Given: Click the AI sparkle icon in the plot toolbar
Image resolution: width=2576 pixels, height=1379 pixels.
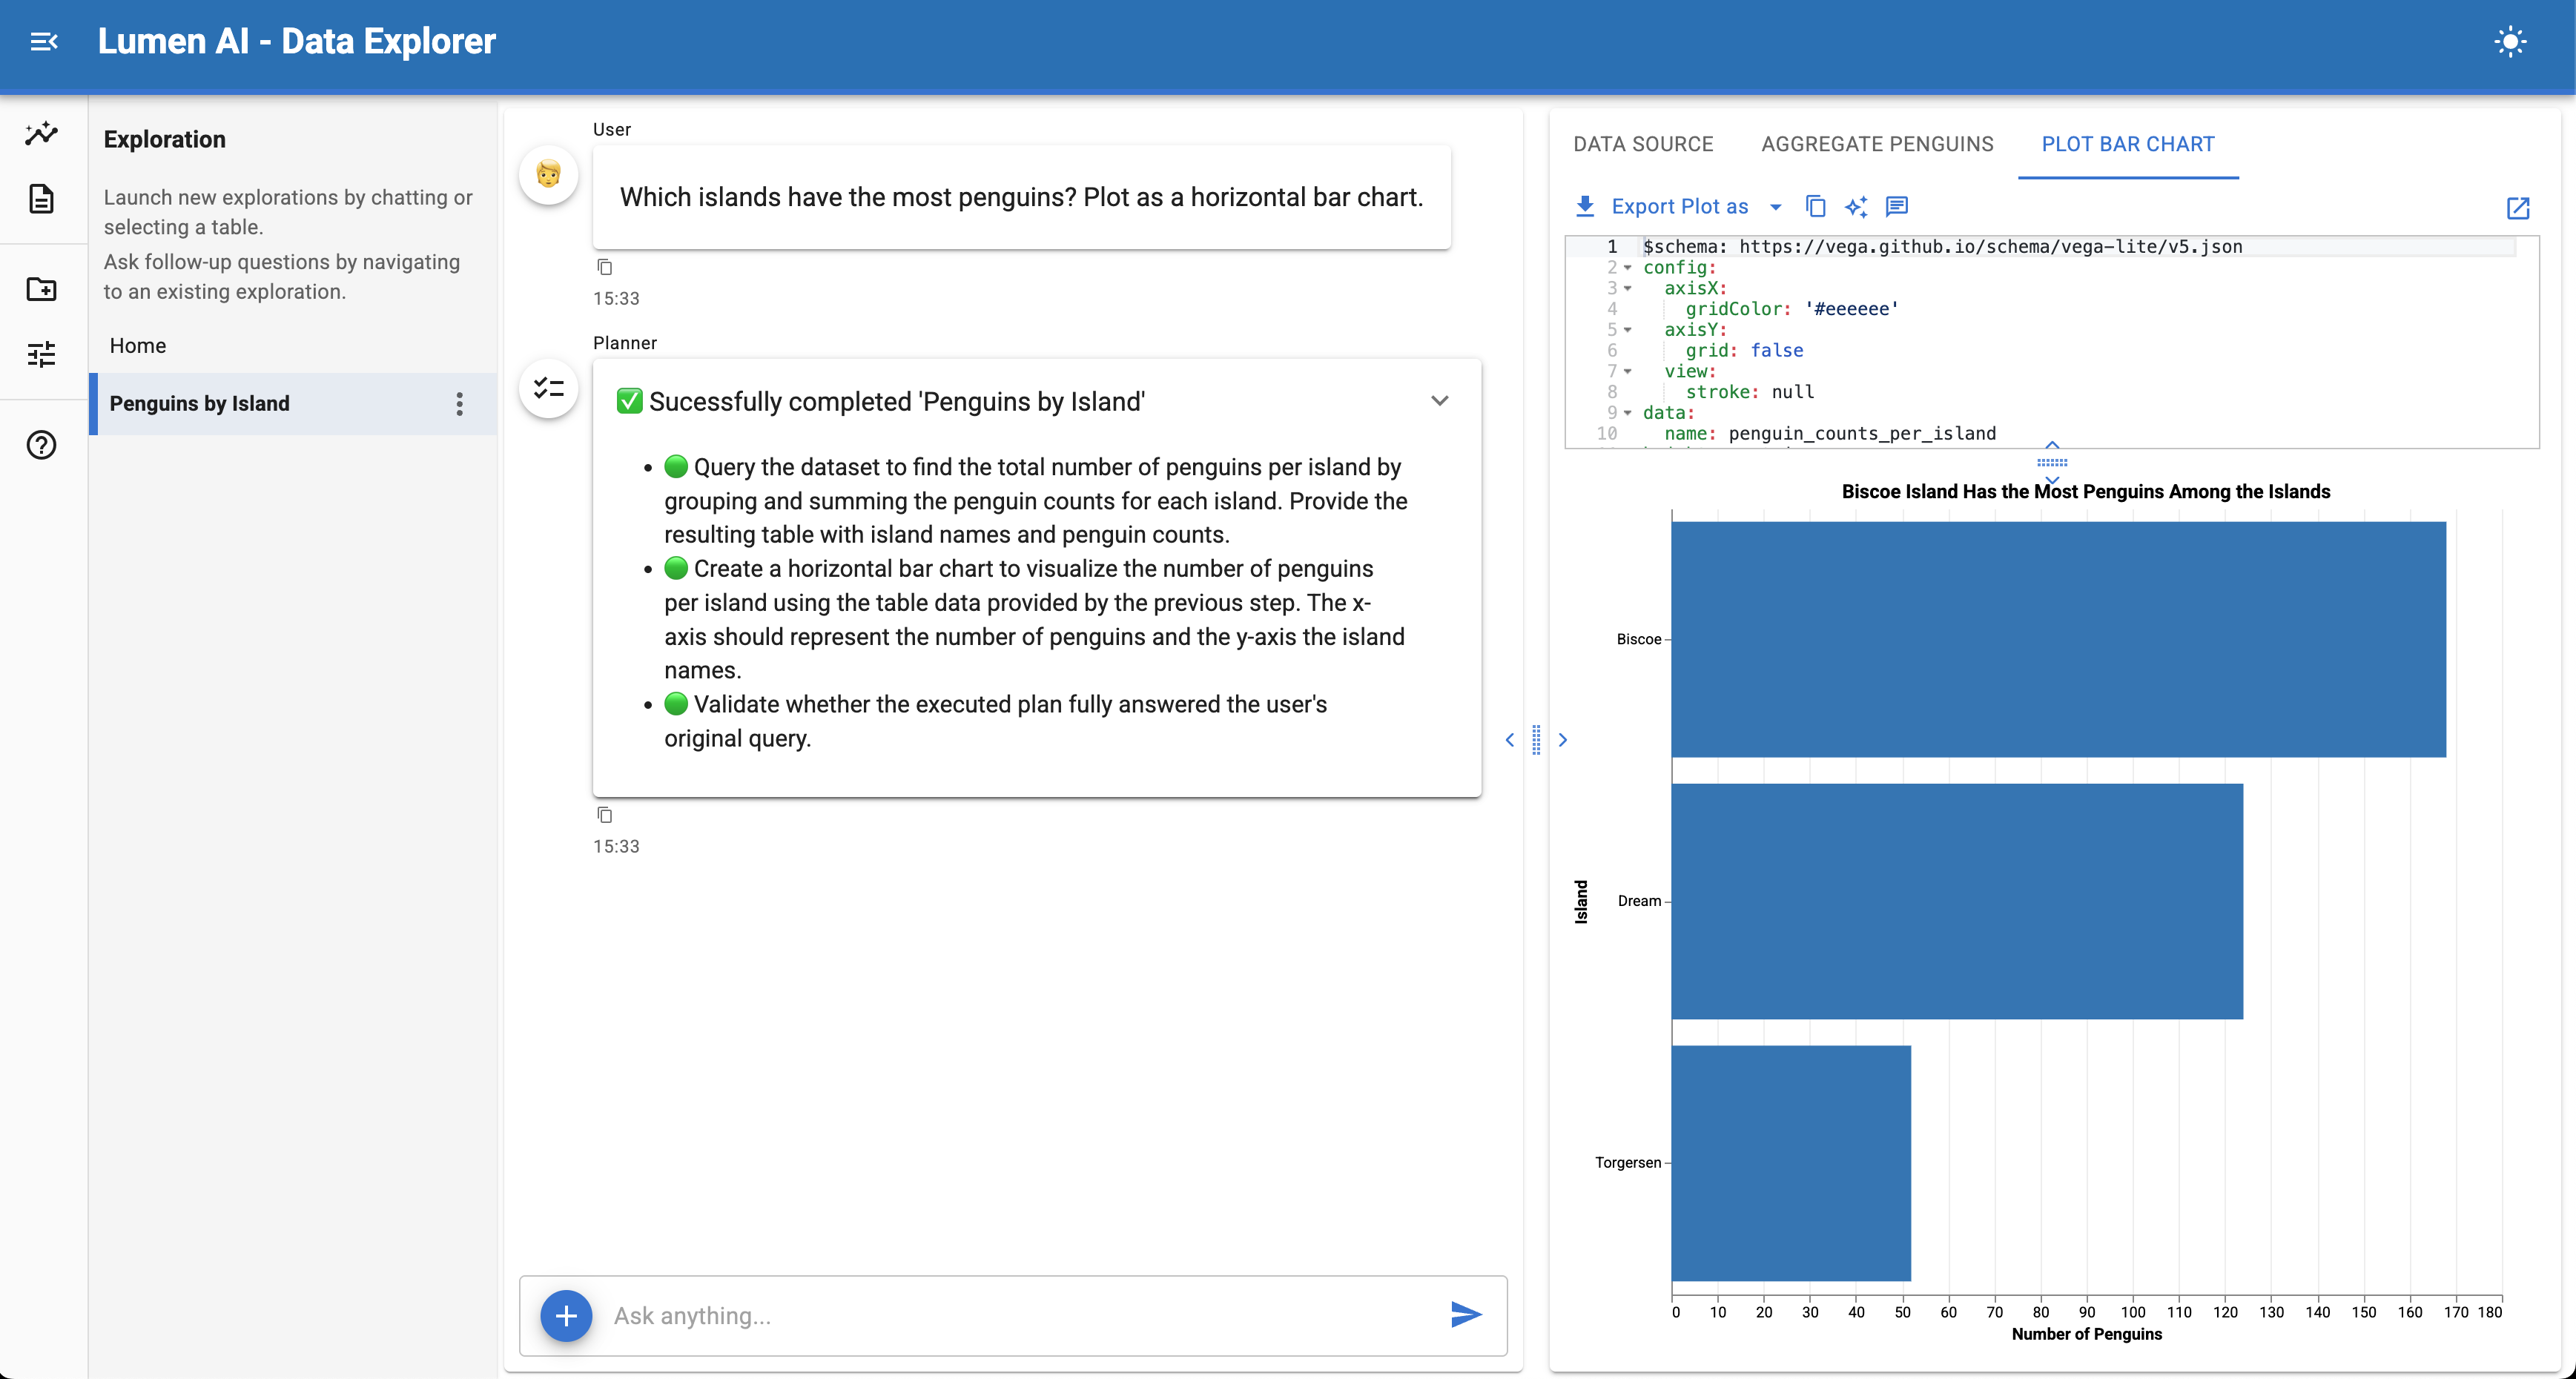Looking at the screenshot, I should coord(1856,207).
